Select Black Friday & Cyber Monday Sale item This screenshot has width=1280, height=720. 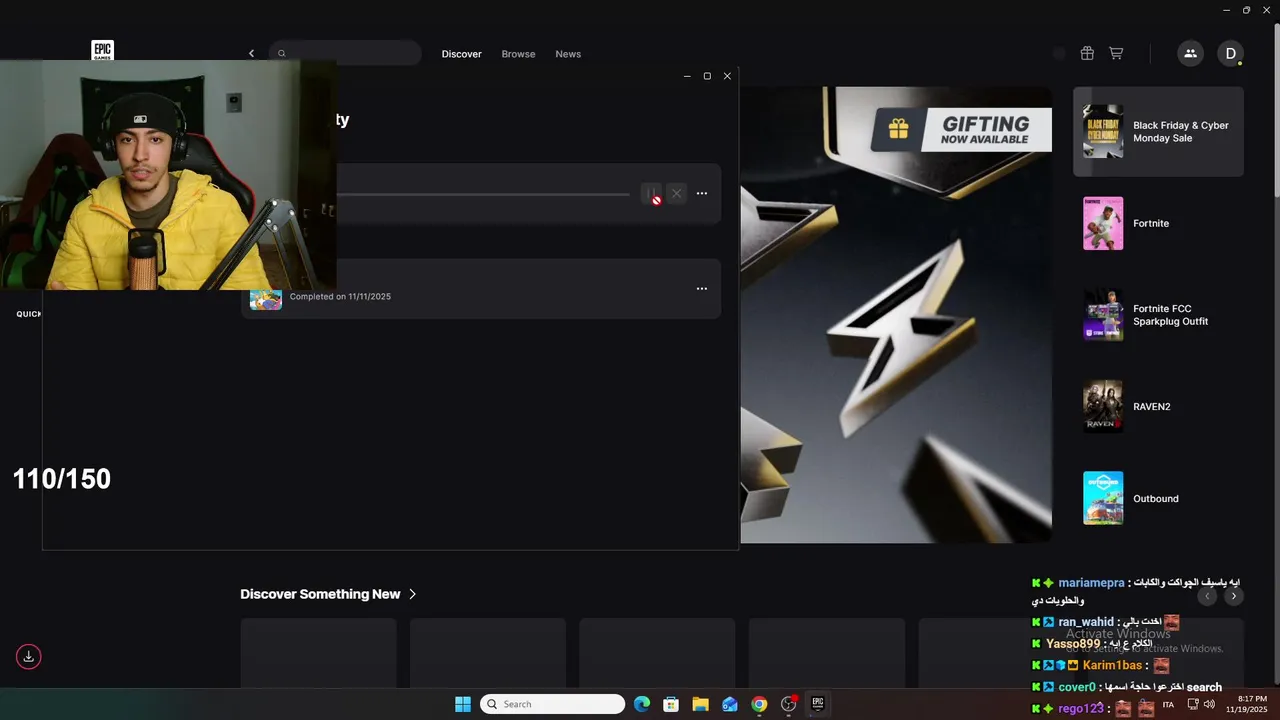(1158, 132)
